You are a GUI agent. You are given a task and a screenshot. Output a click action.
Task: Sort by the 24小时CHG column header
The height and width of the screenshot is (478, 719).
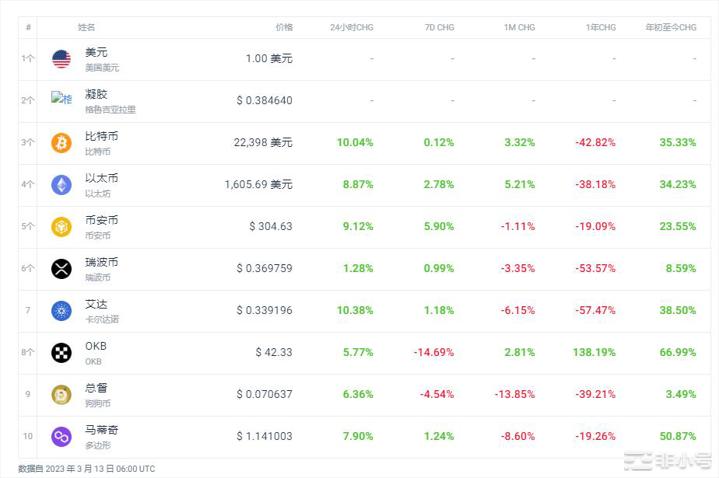(x=352, y=28)
